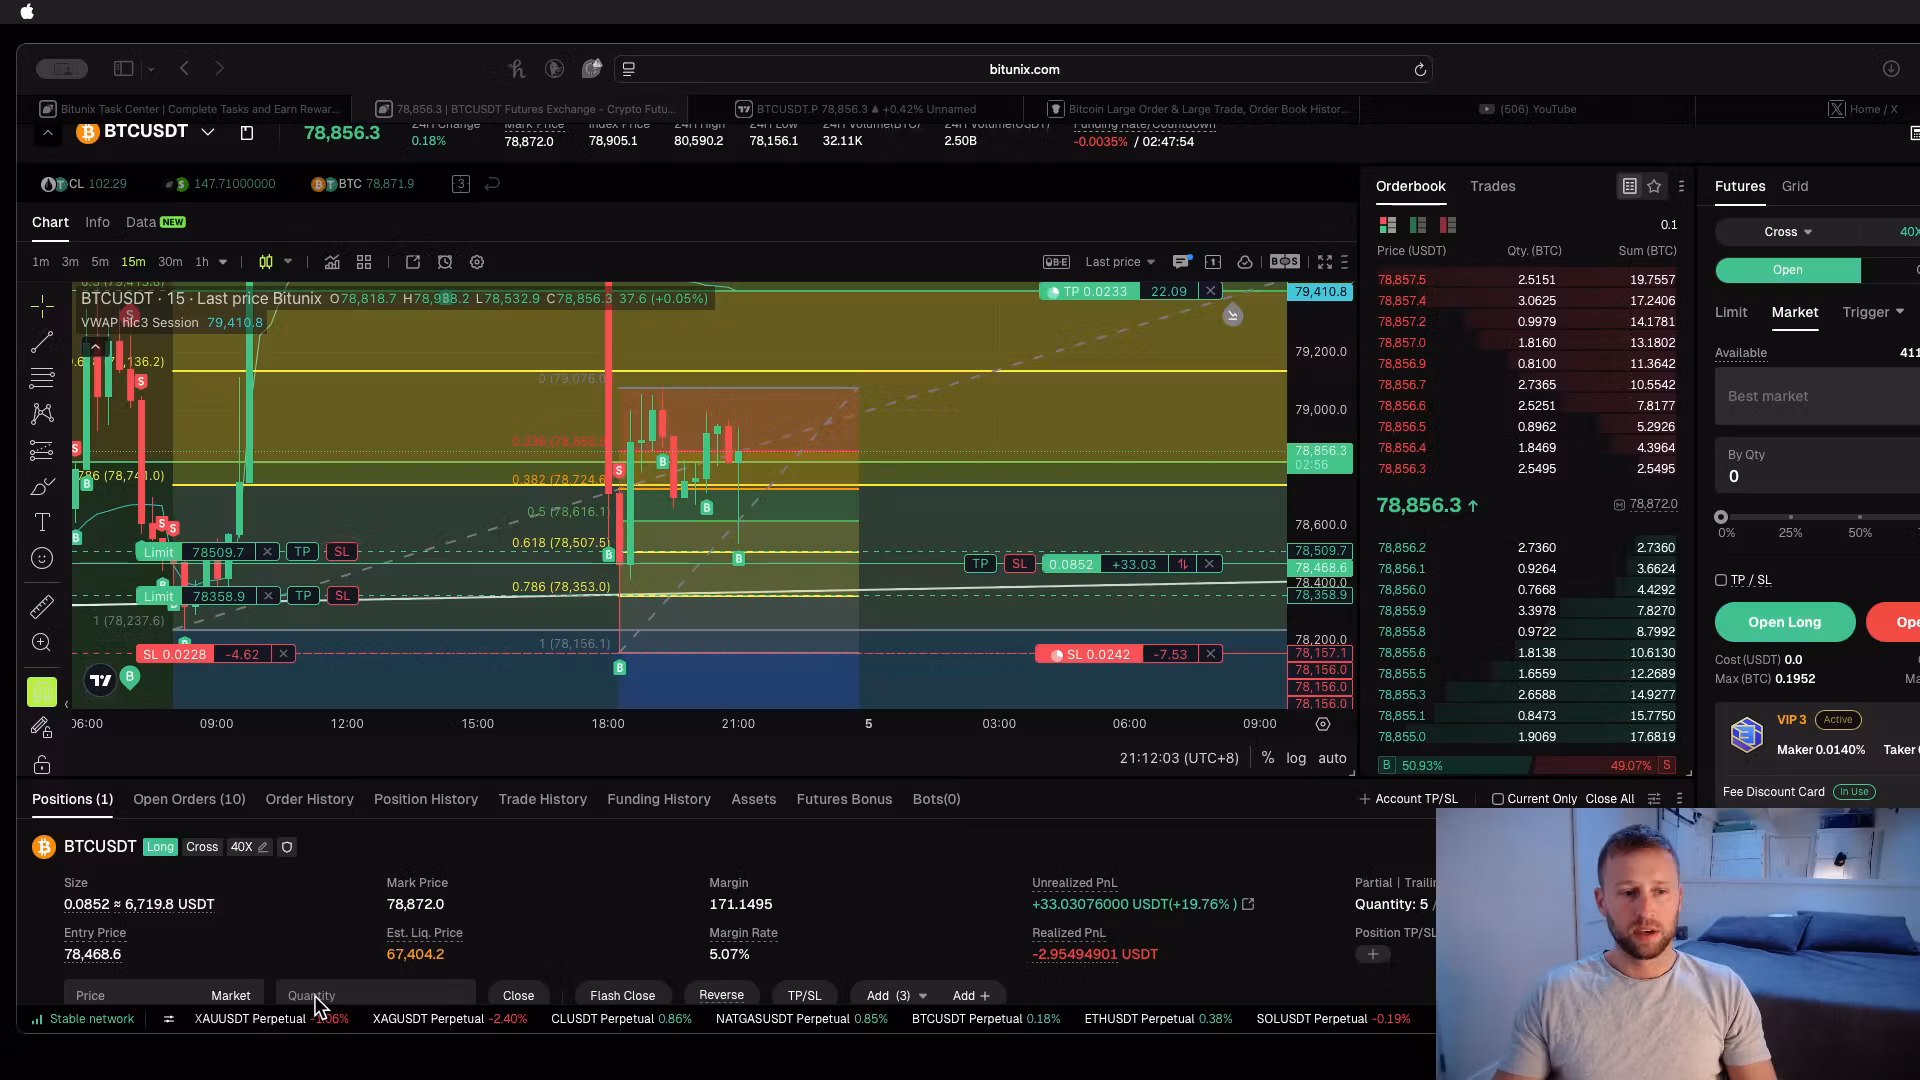Switch chart panel to Info tab
The height and width of the screenshot is (1080, 1920).
click(97, 222)
